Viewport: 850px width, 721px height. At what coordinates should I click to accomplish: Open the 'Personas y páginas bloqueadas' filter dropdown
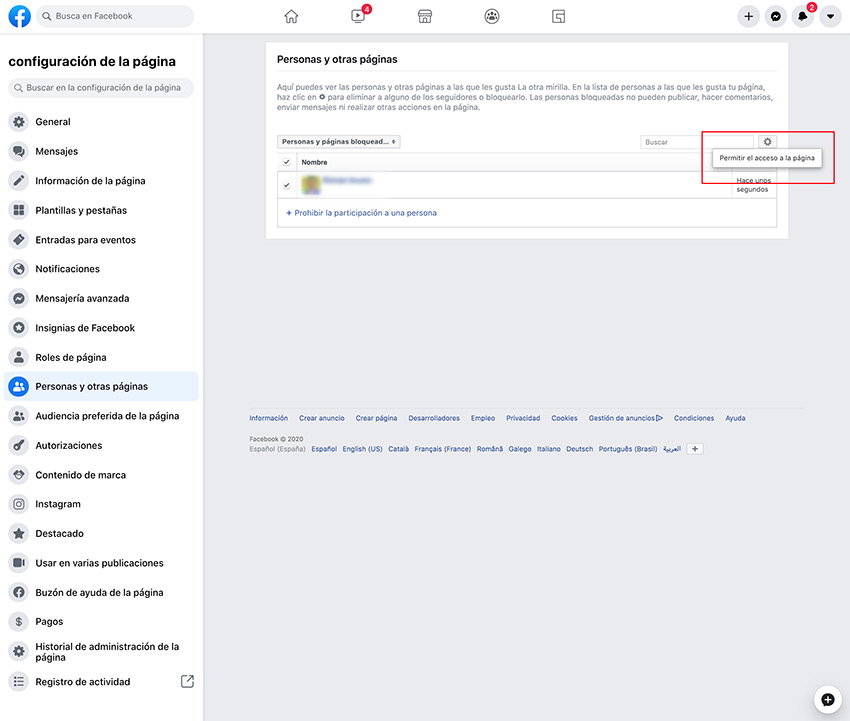click(x=339, y=141)
